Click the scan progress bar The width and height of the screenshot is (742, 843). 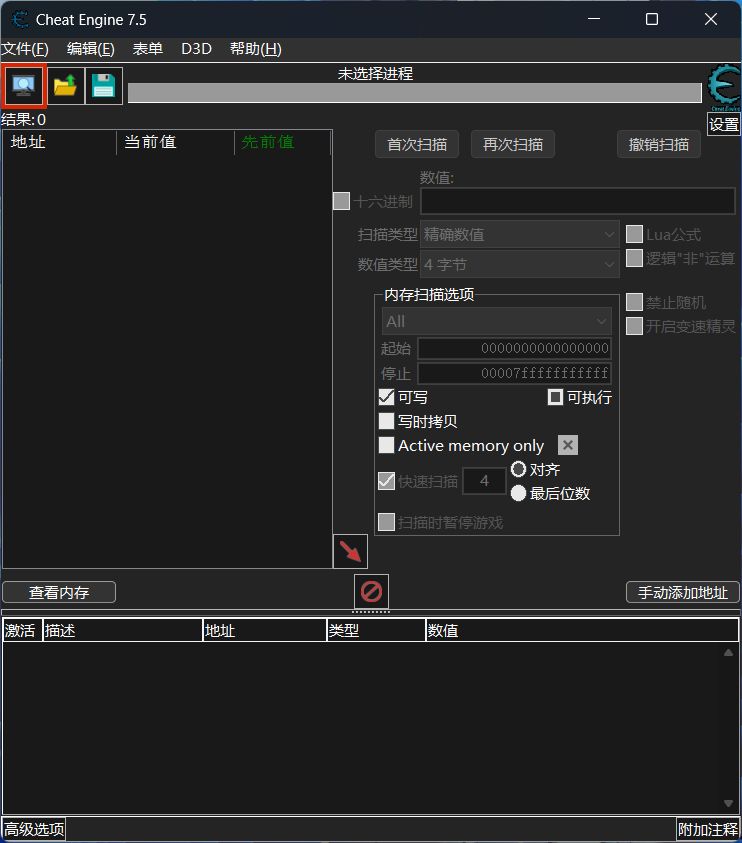415,92
